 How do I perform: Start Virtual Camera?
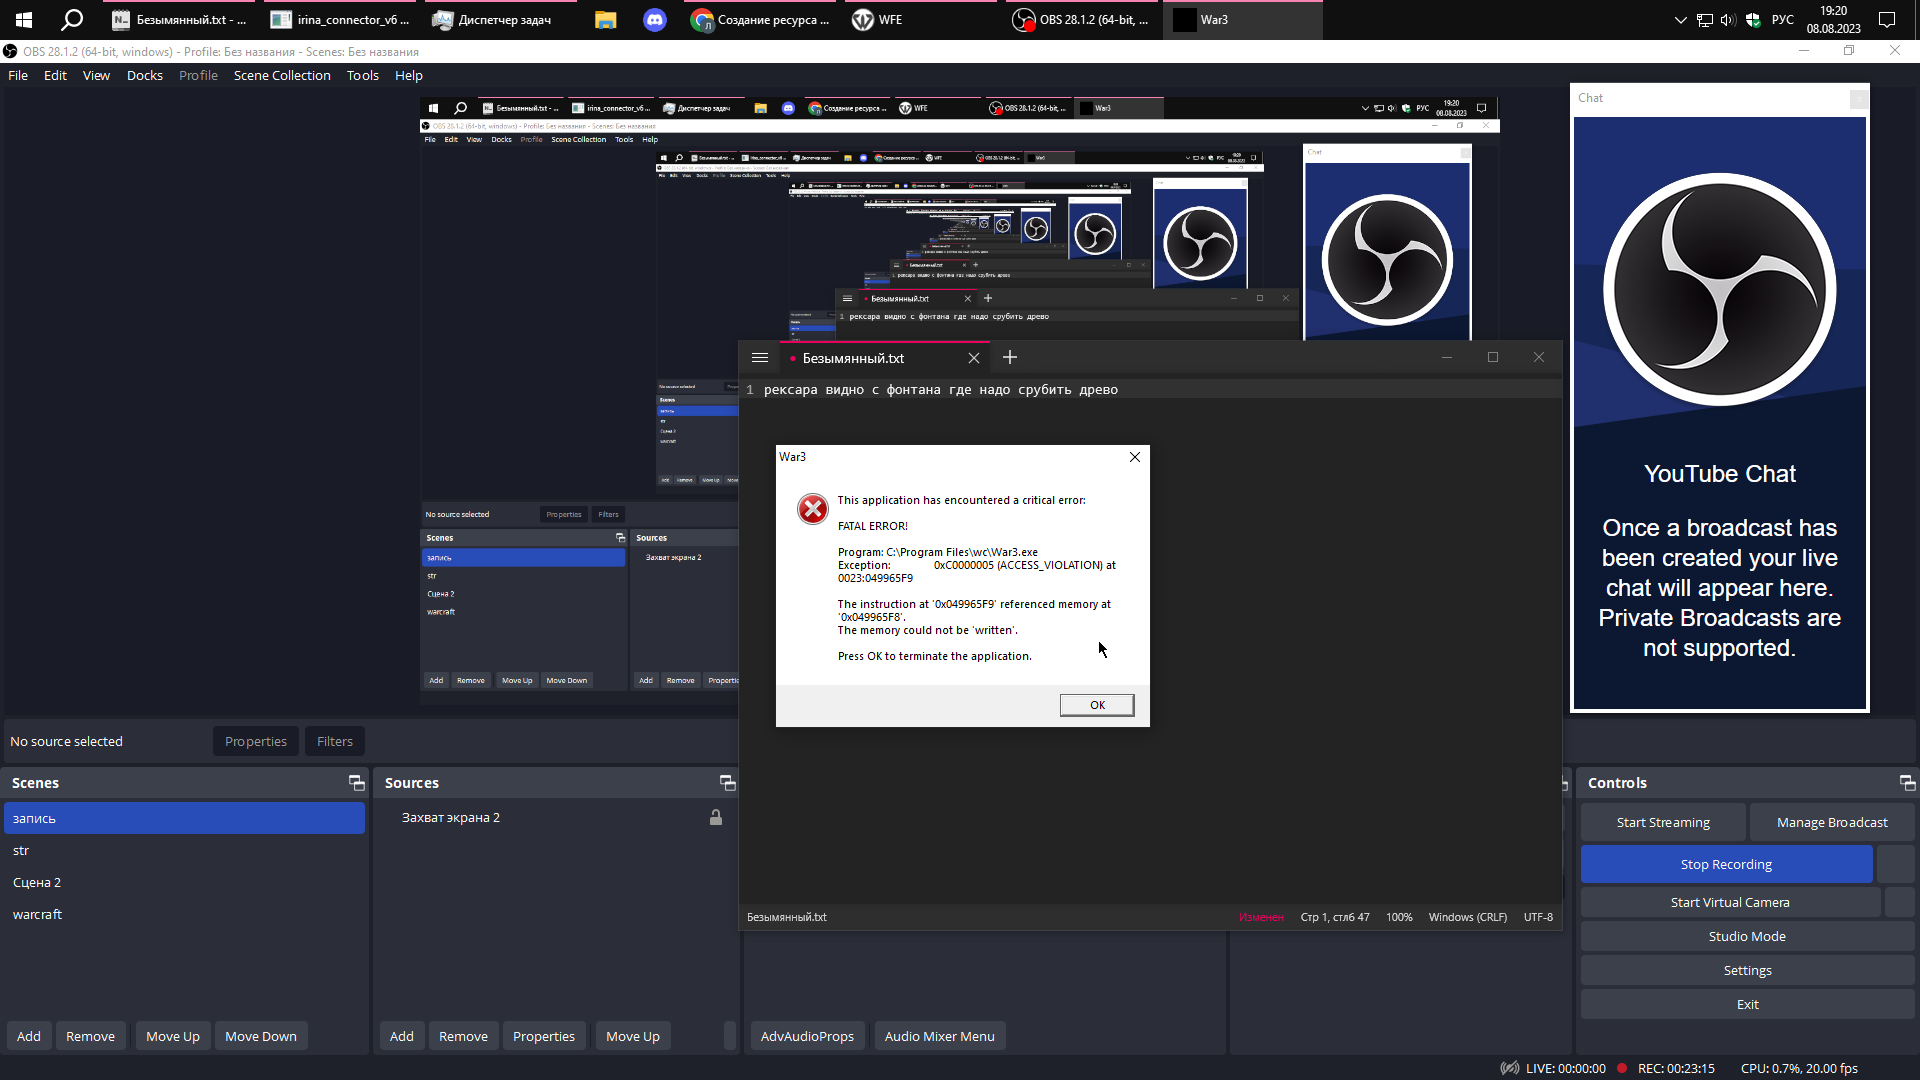tap(1730, 902)
